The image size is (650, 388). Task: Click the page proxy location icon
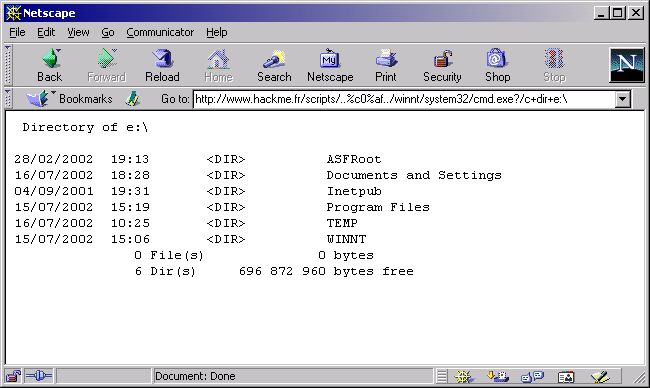click(x=133, y=99)
